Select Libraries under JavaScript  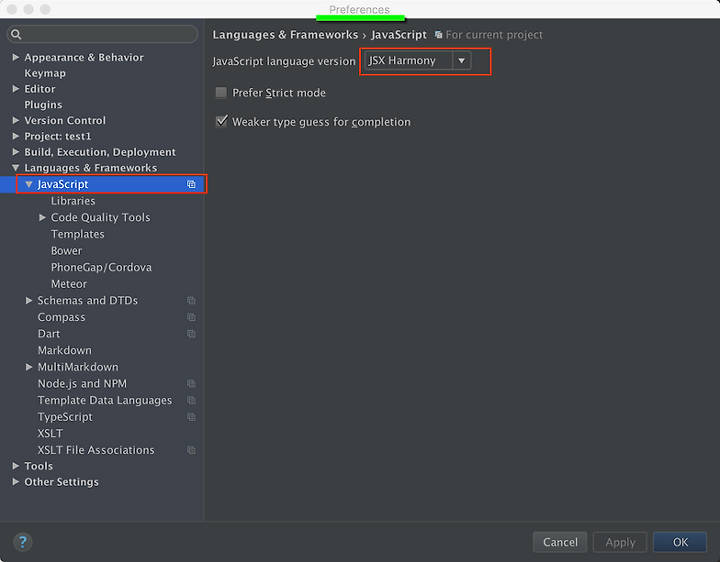(73, 201)
